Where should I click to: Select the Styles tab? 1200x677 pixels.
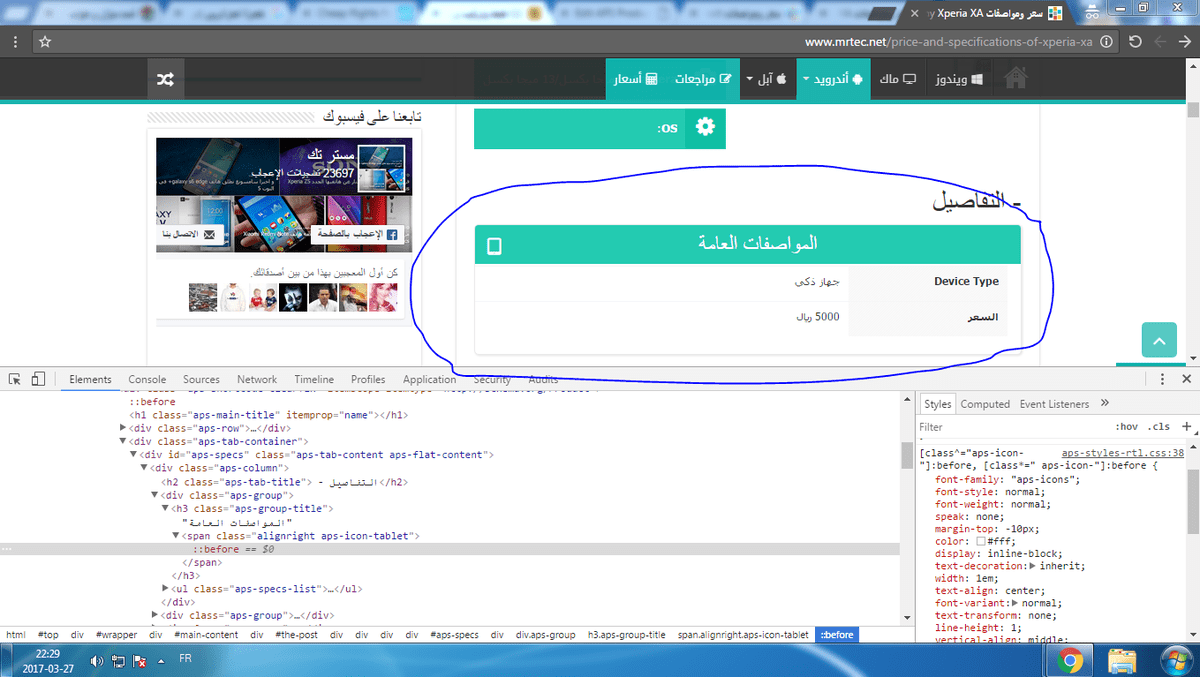click(x=938, y=404)
